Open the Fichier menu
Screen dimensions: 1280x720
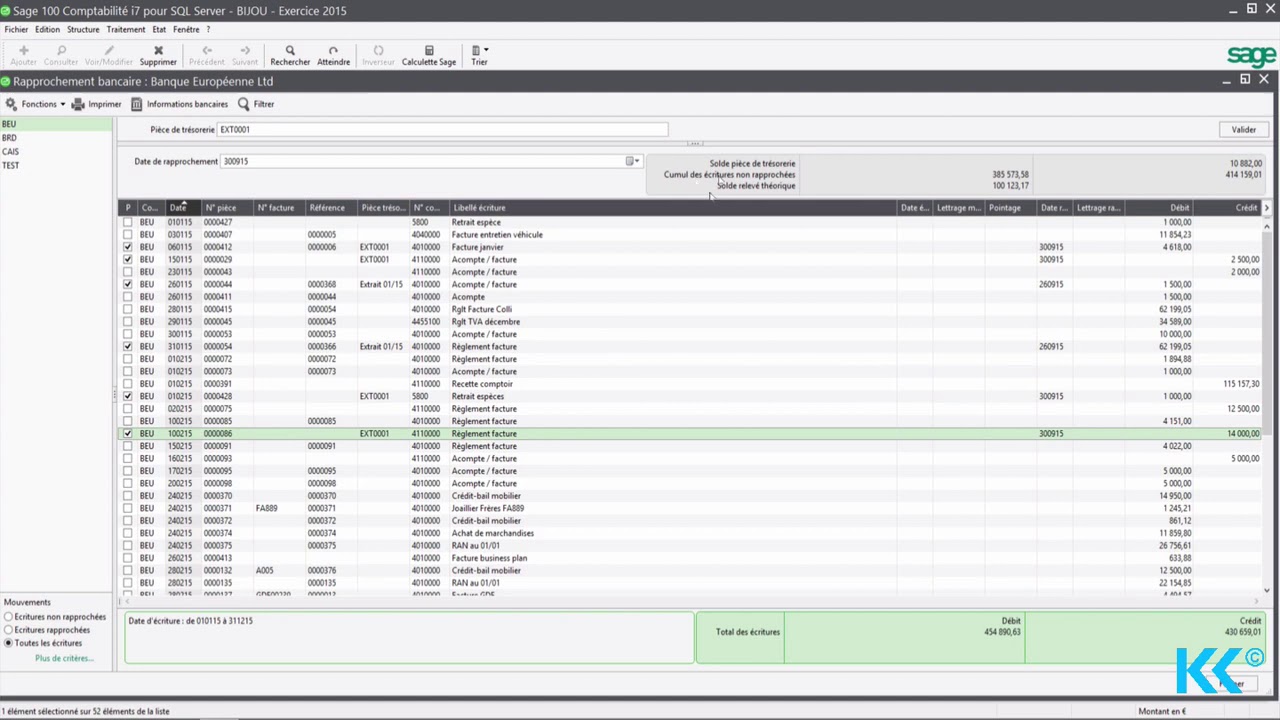tap(16, 30)
